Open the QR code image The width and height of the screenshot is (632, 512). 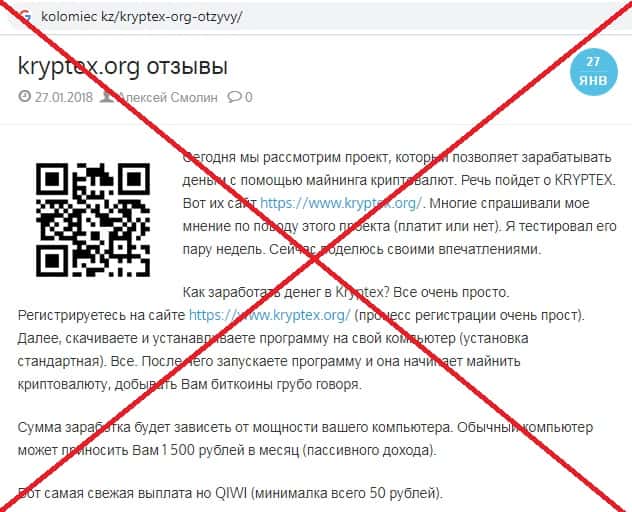pyautogui.click(x=93, y=220)
